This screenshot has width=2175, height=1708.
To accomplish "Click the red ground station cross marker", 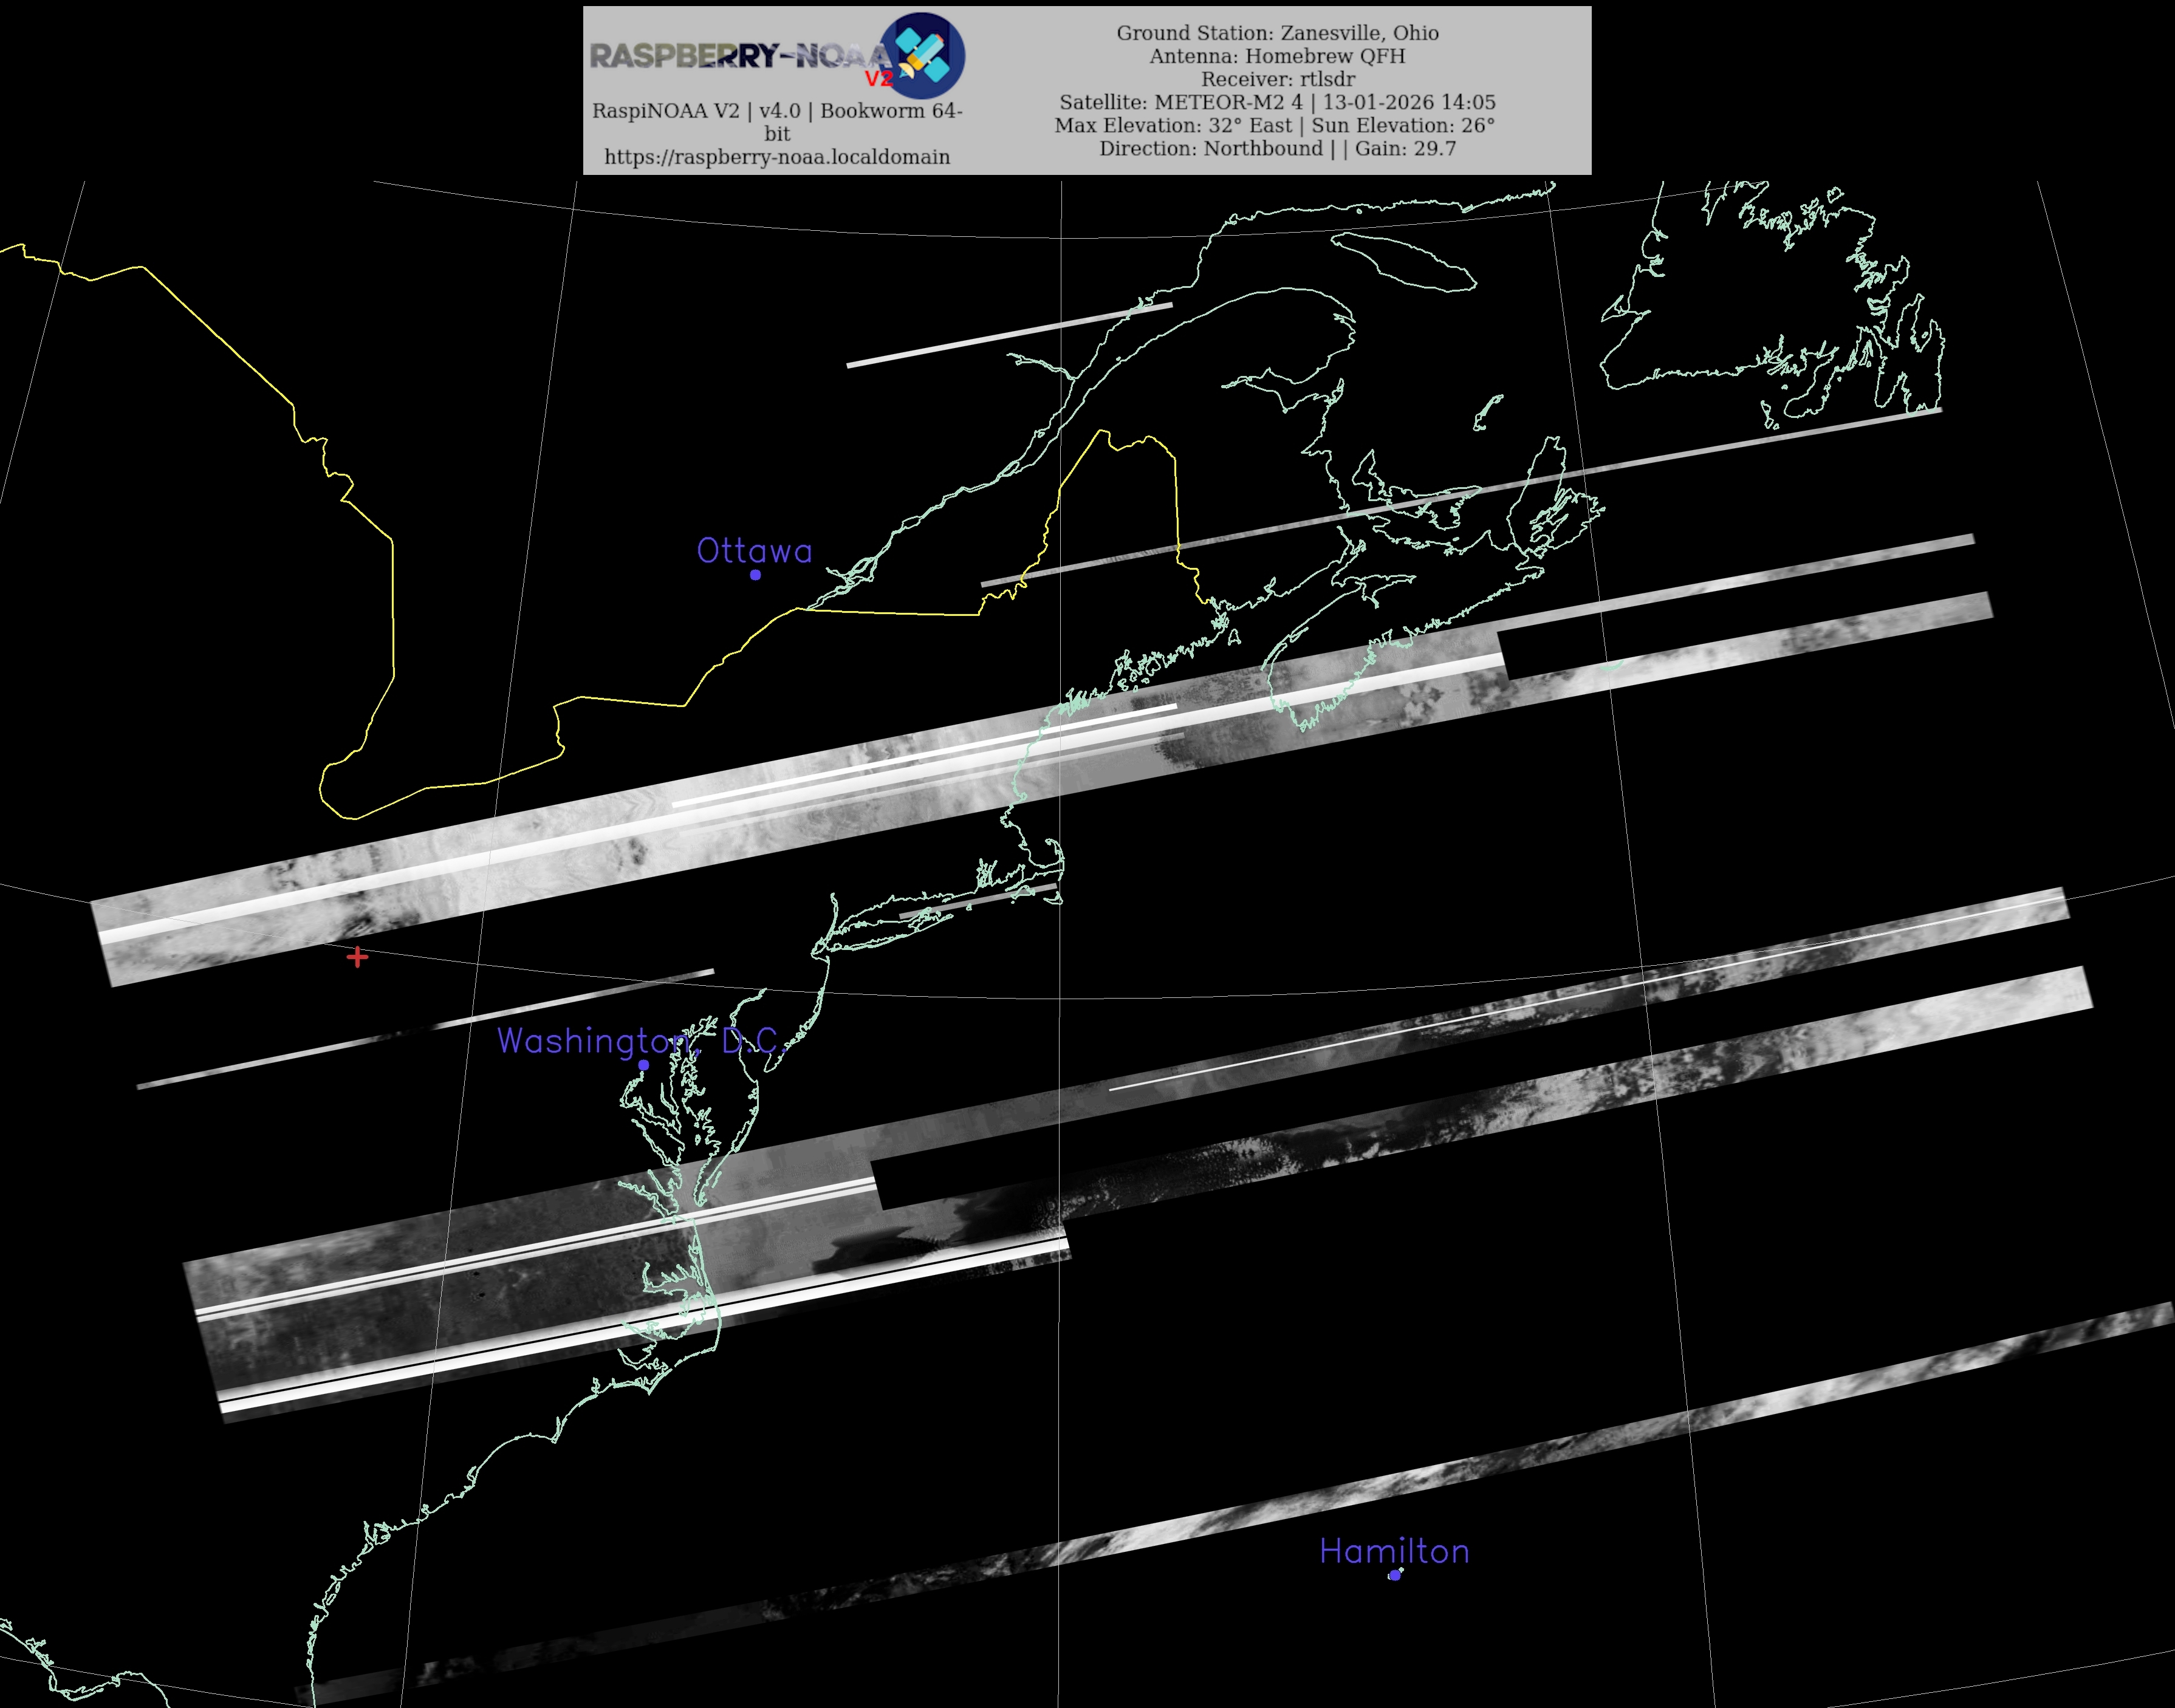I will point(357,957).
